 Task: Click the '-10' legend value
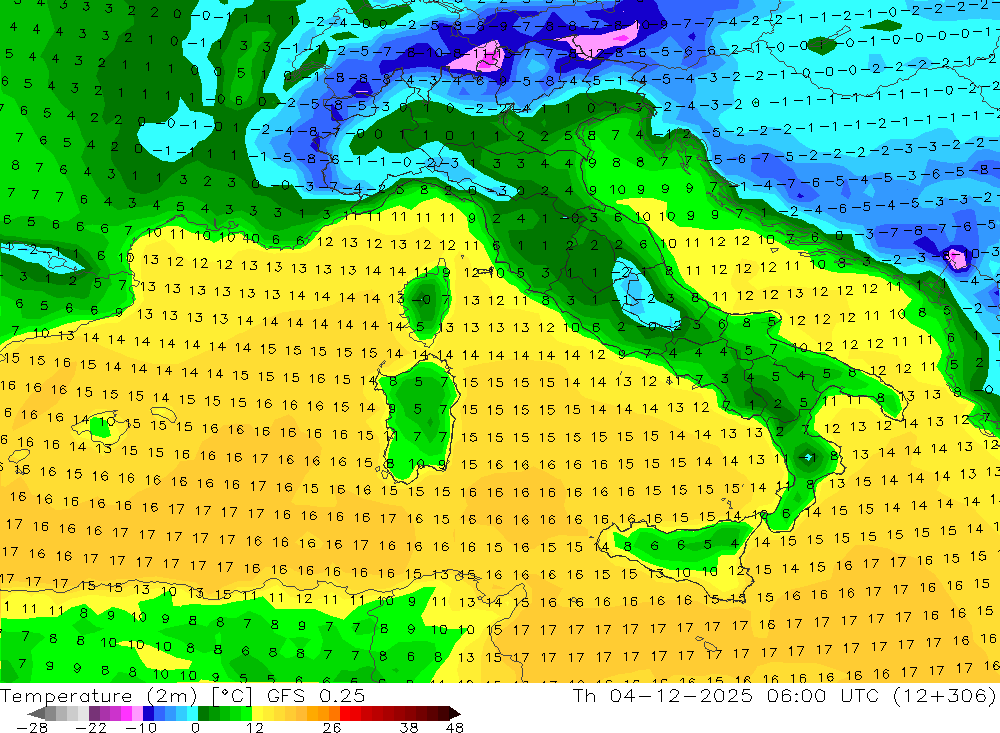tap(141, 727)
